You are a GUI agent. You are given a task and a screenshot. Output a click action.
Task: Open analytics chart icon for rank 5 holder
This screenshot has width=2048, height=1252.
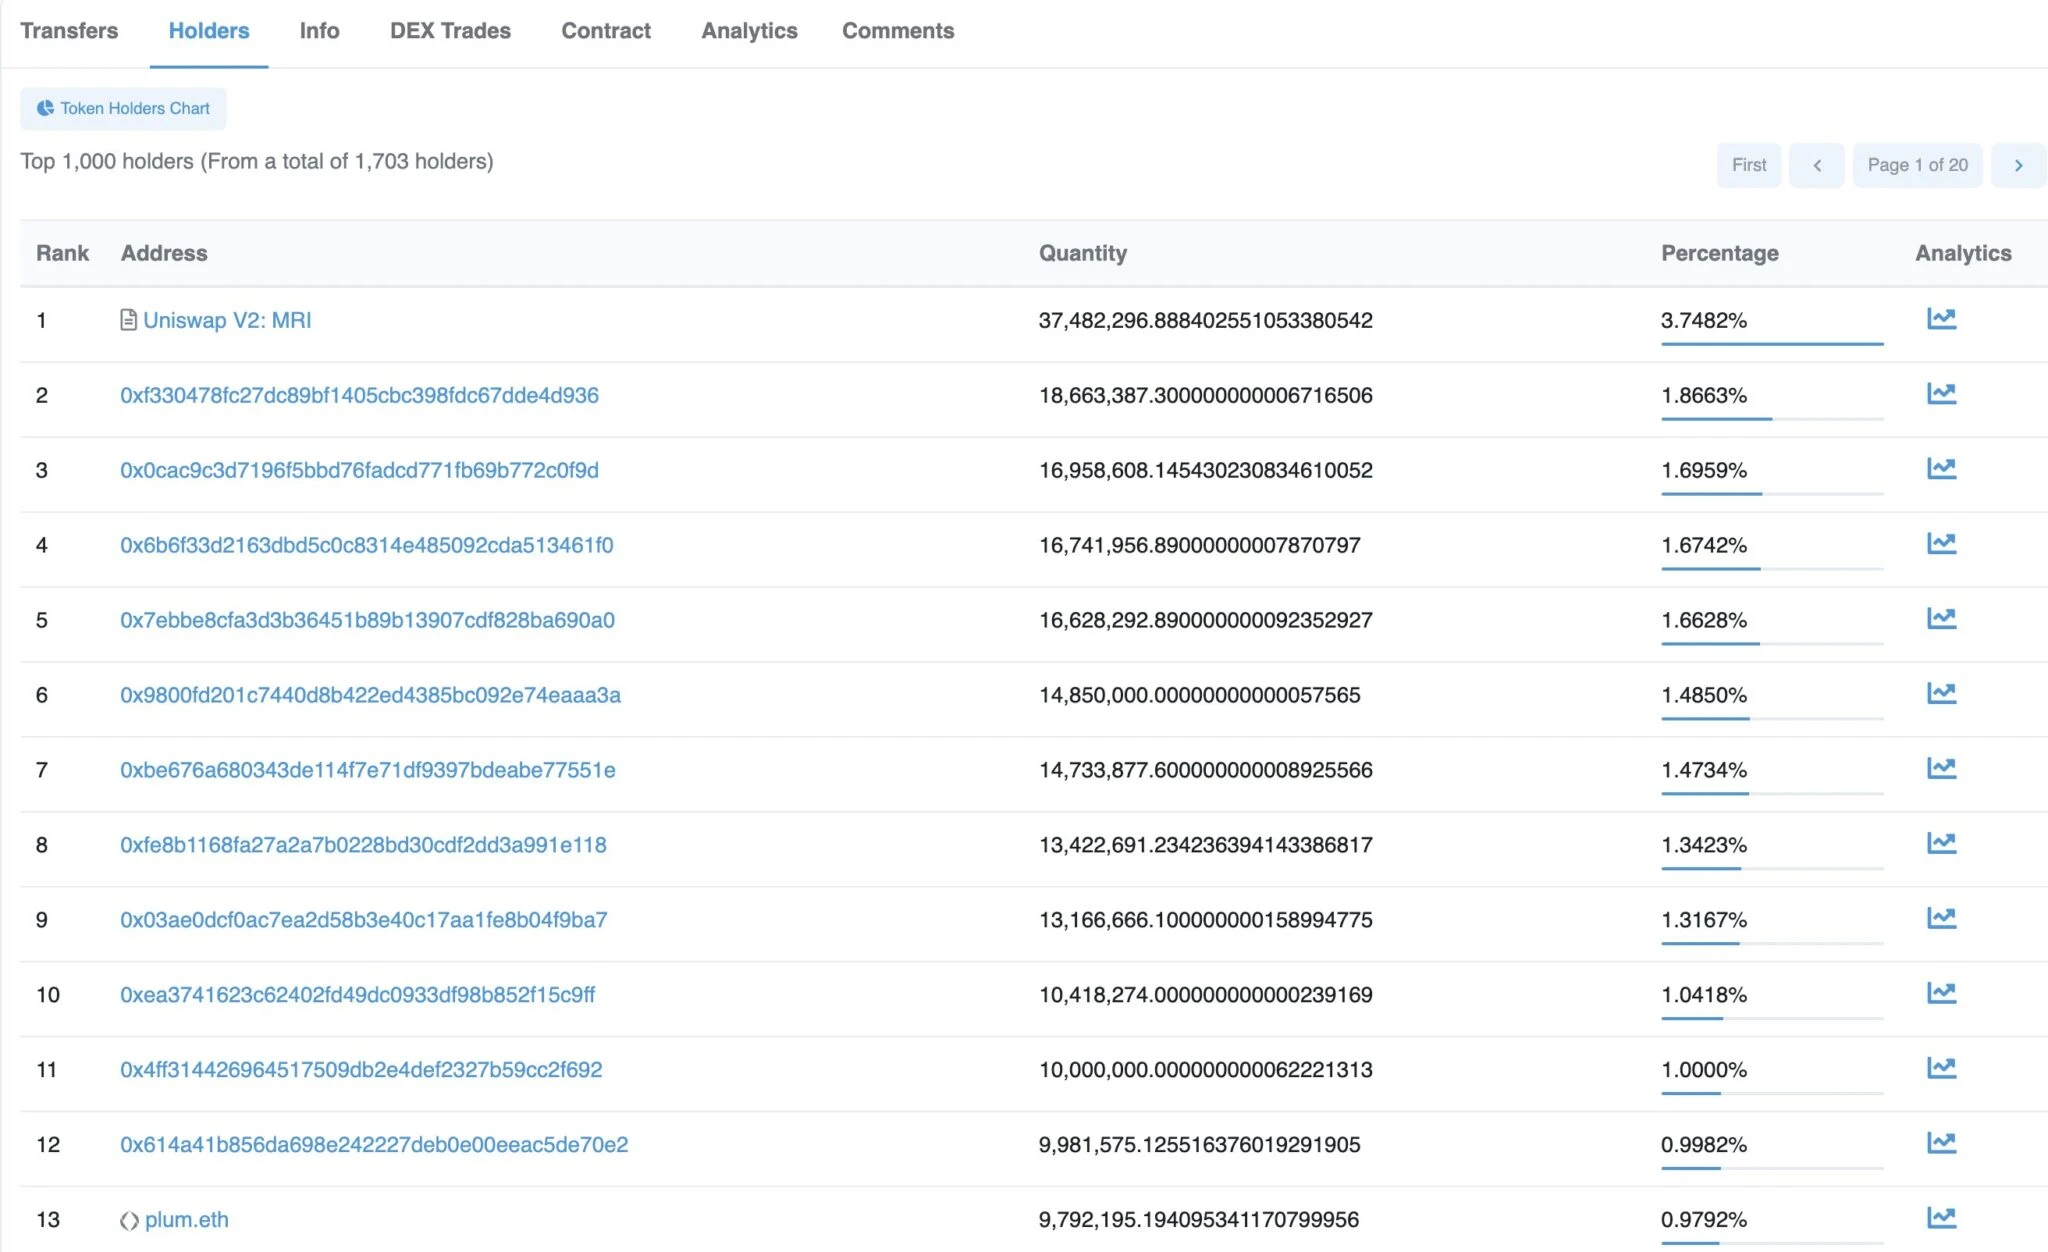1941,619
